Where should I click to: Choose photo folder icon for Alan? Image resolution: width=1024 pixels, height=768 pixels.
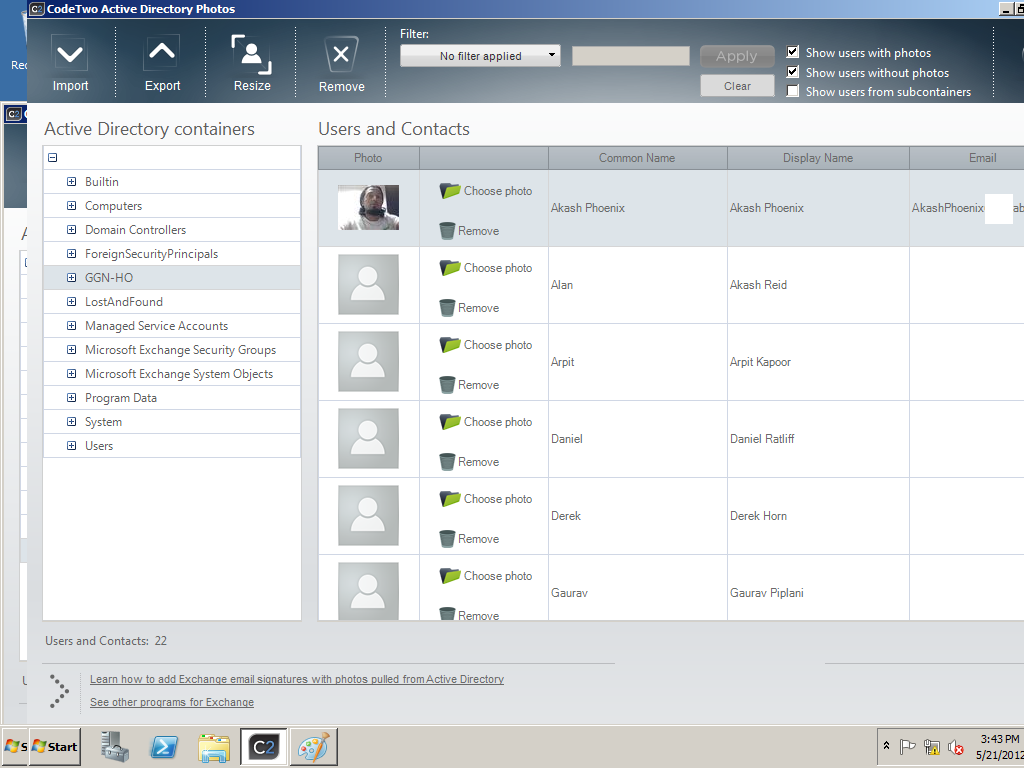pyautogui.click(x=450, y=268)
